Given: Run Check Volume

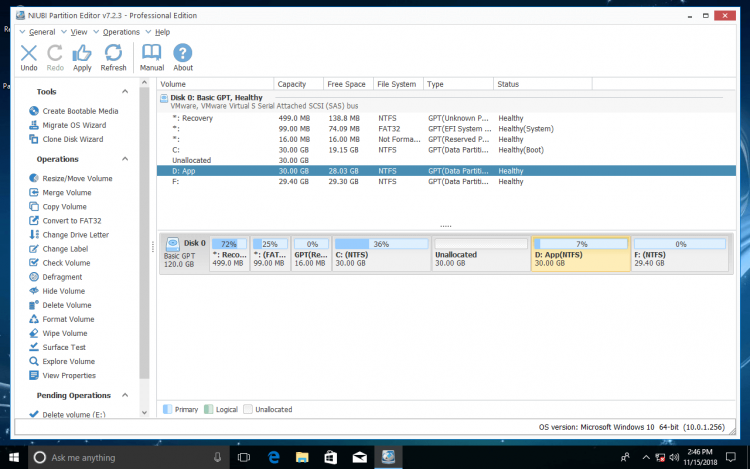Looking at the screenshot, I should pyautogui.click(x=60, y=263).
